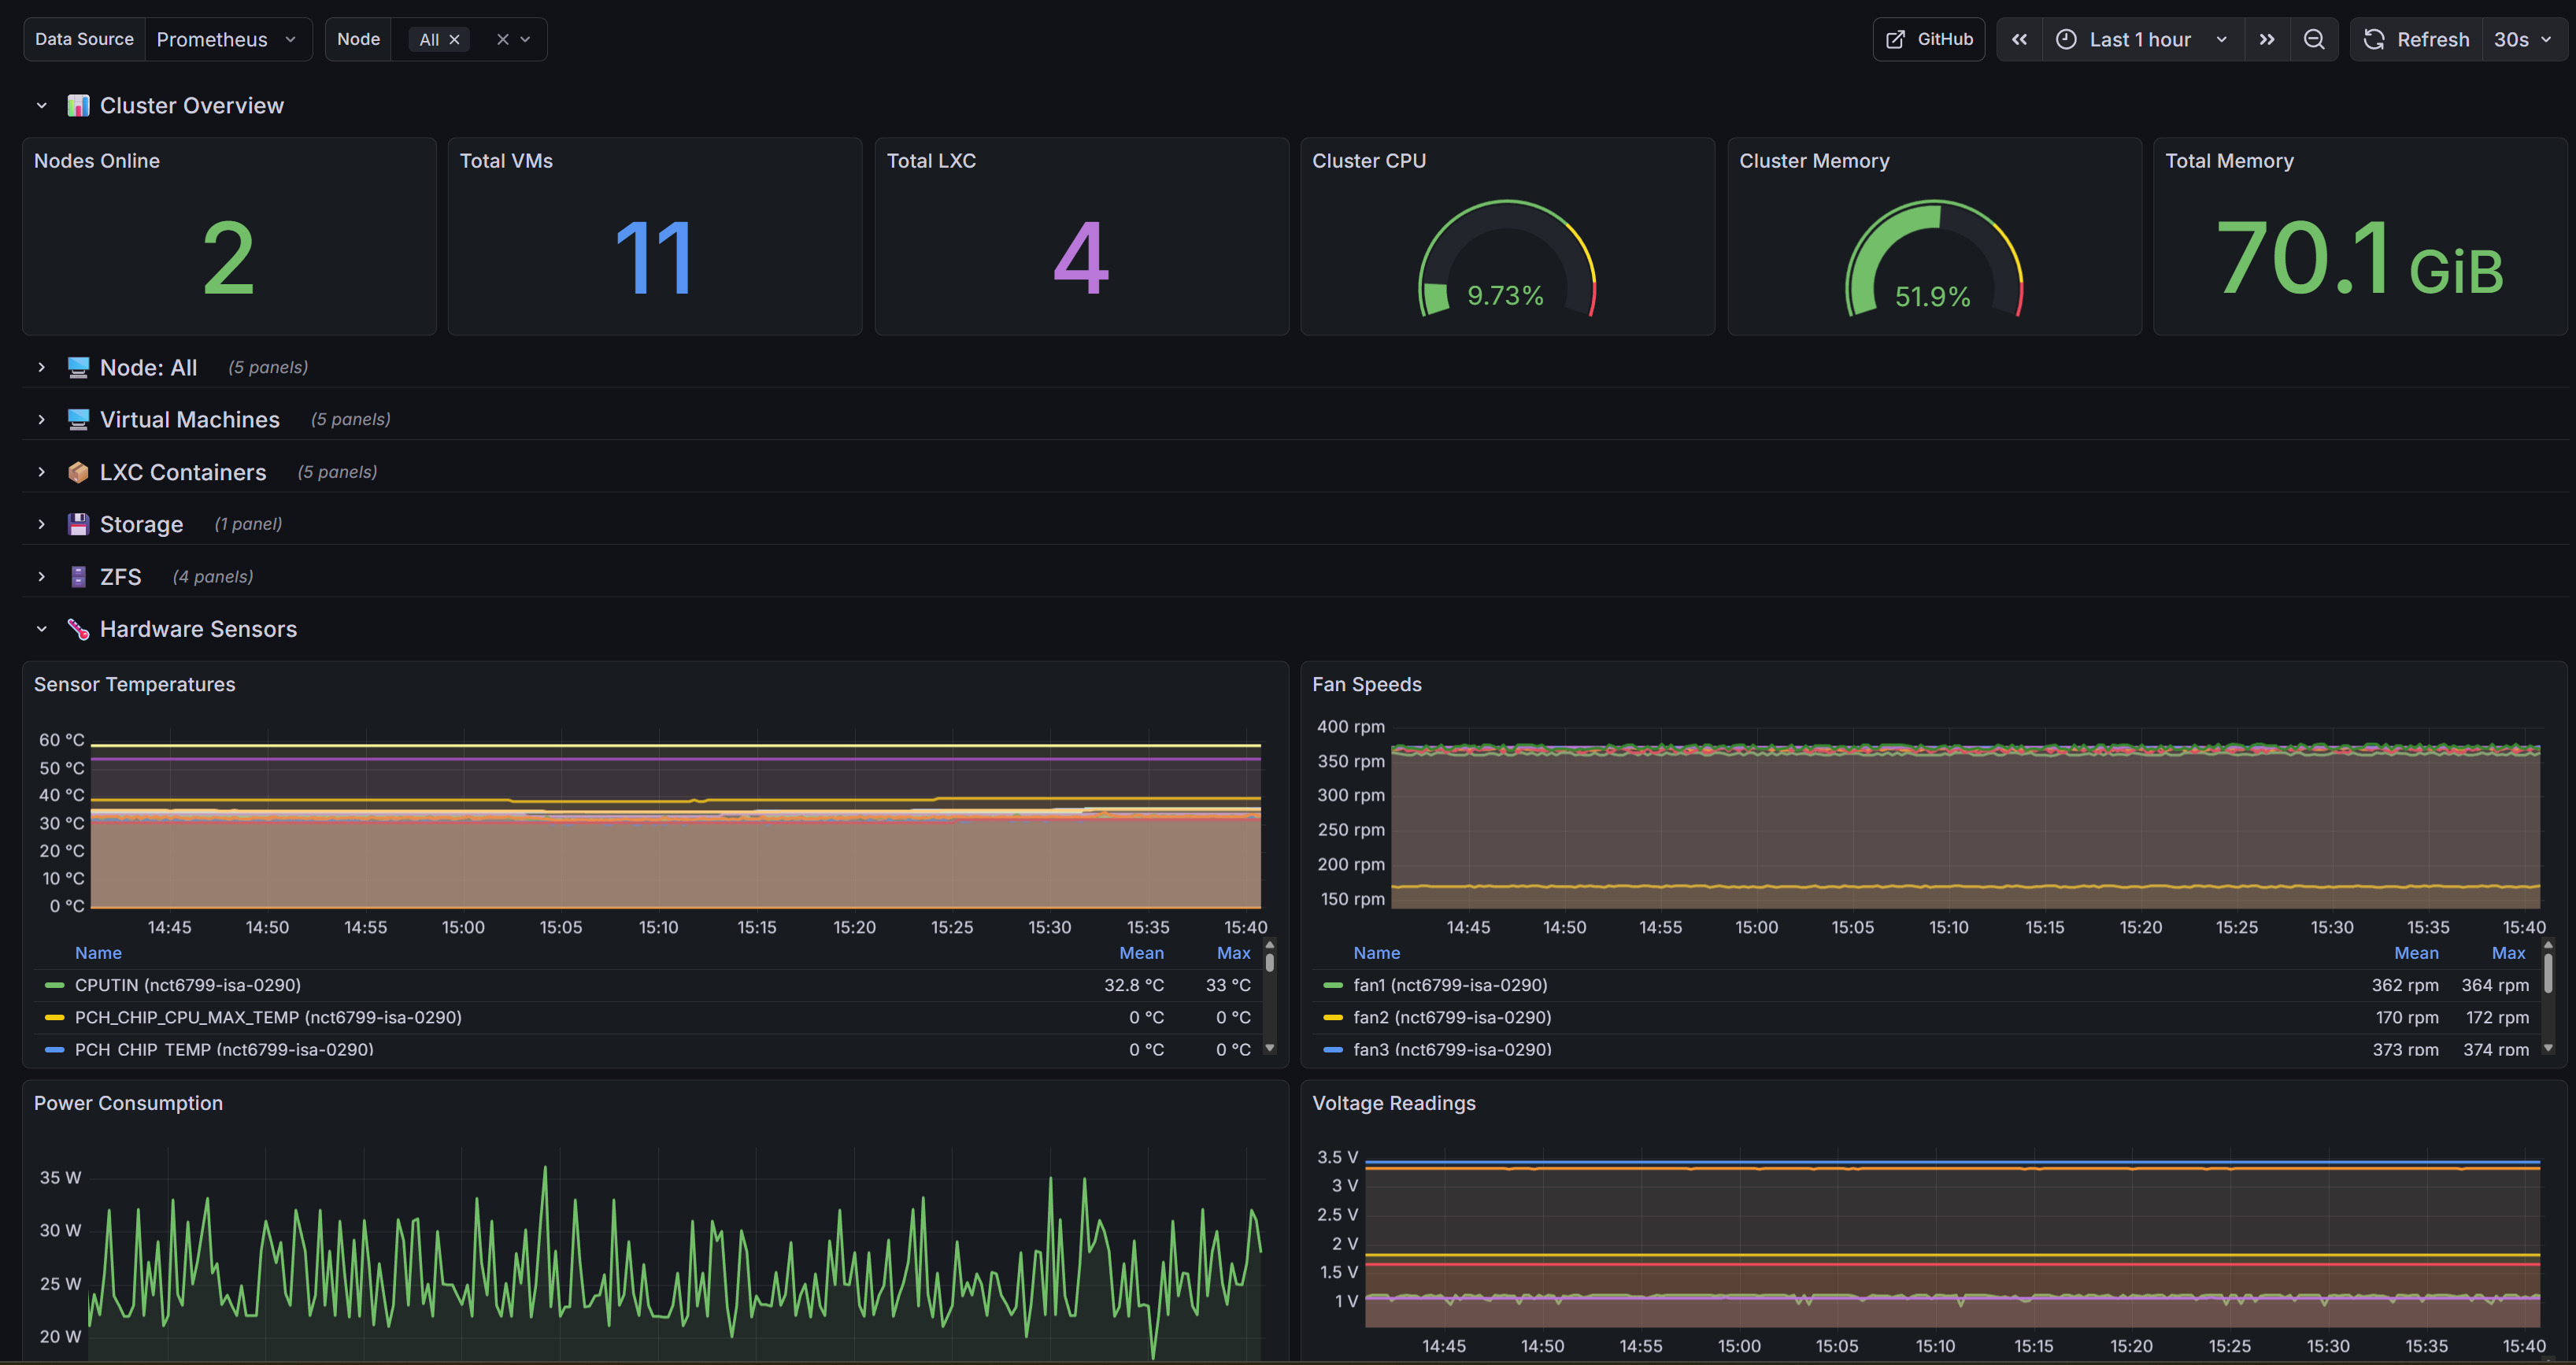Toggle PCH_CHIP_CPU_MAX_TEMP legend series
2576x1365 pixels.
coord(268,1017)
